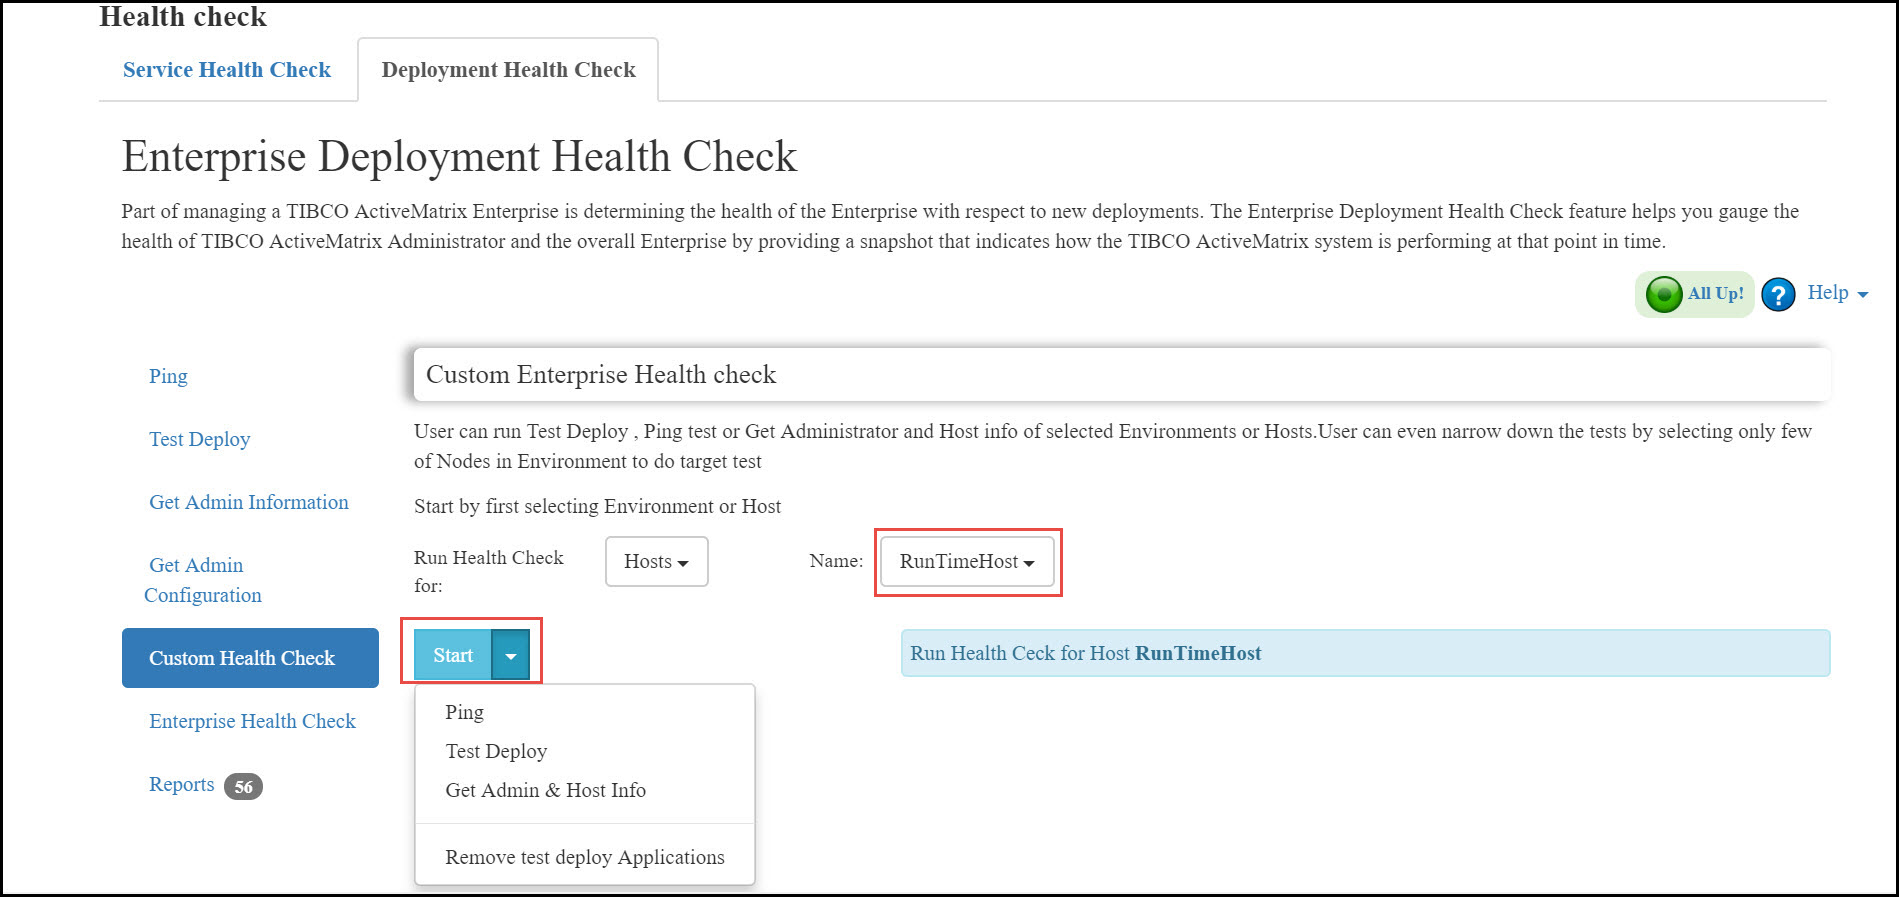Open Ping in the left sidebar

(168, 376)
